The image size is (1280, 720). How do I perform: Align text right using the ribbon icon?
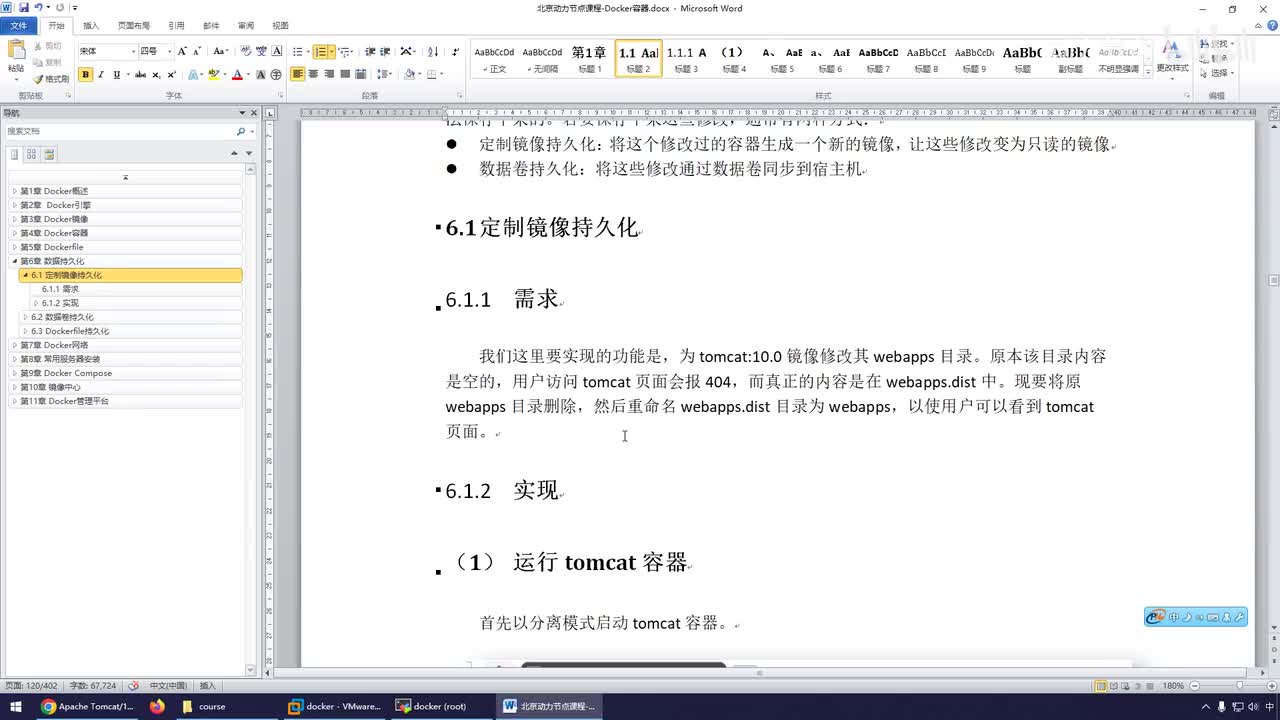tap(329, 75)
